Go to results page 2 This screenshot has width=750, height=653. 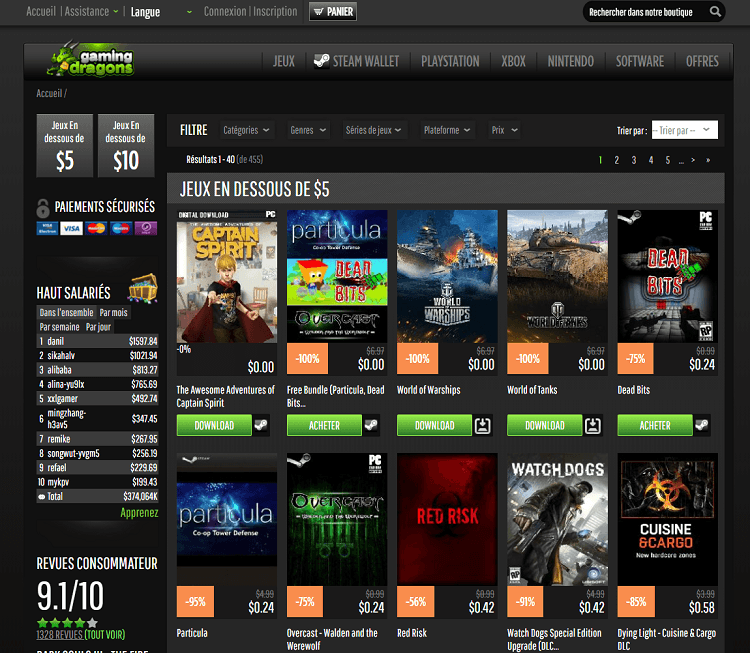pos(617,160)
